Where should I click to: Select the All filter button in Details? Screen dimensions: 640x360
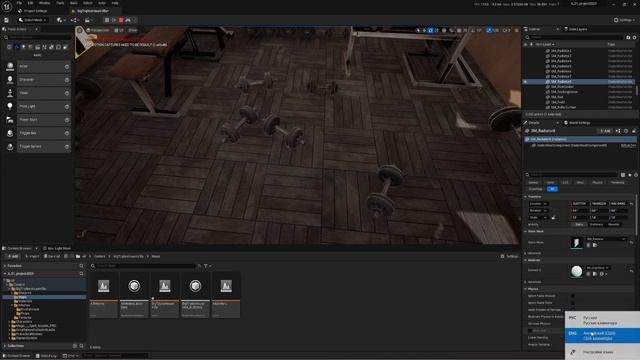click(x=552, y=189)
